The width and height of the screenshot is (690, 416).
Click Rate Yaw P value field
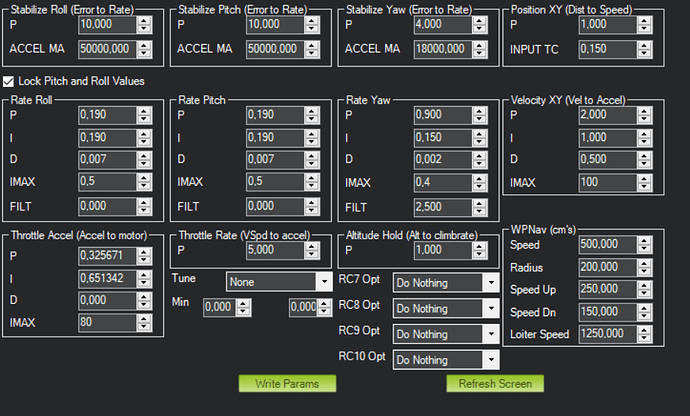pos(443,115)
